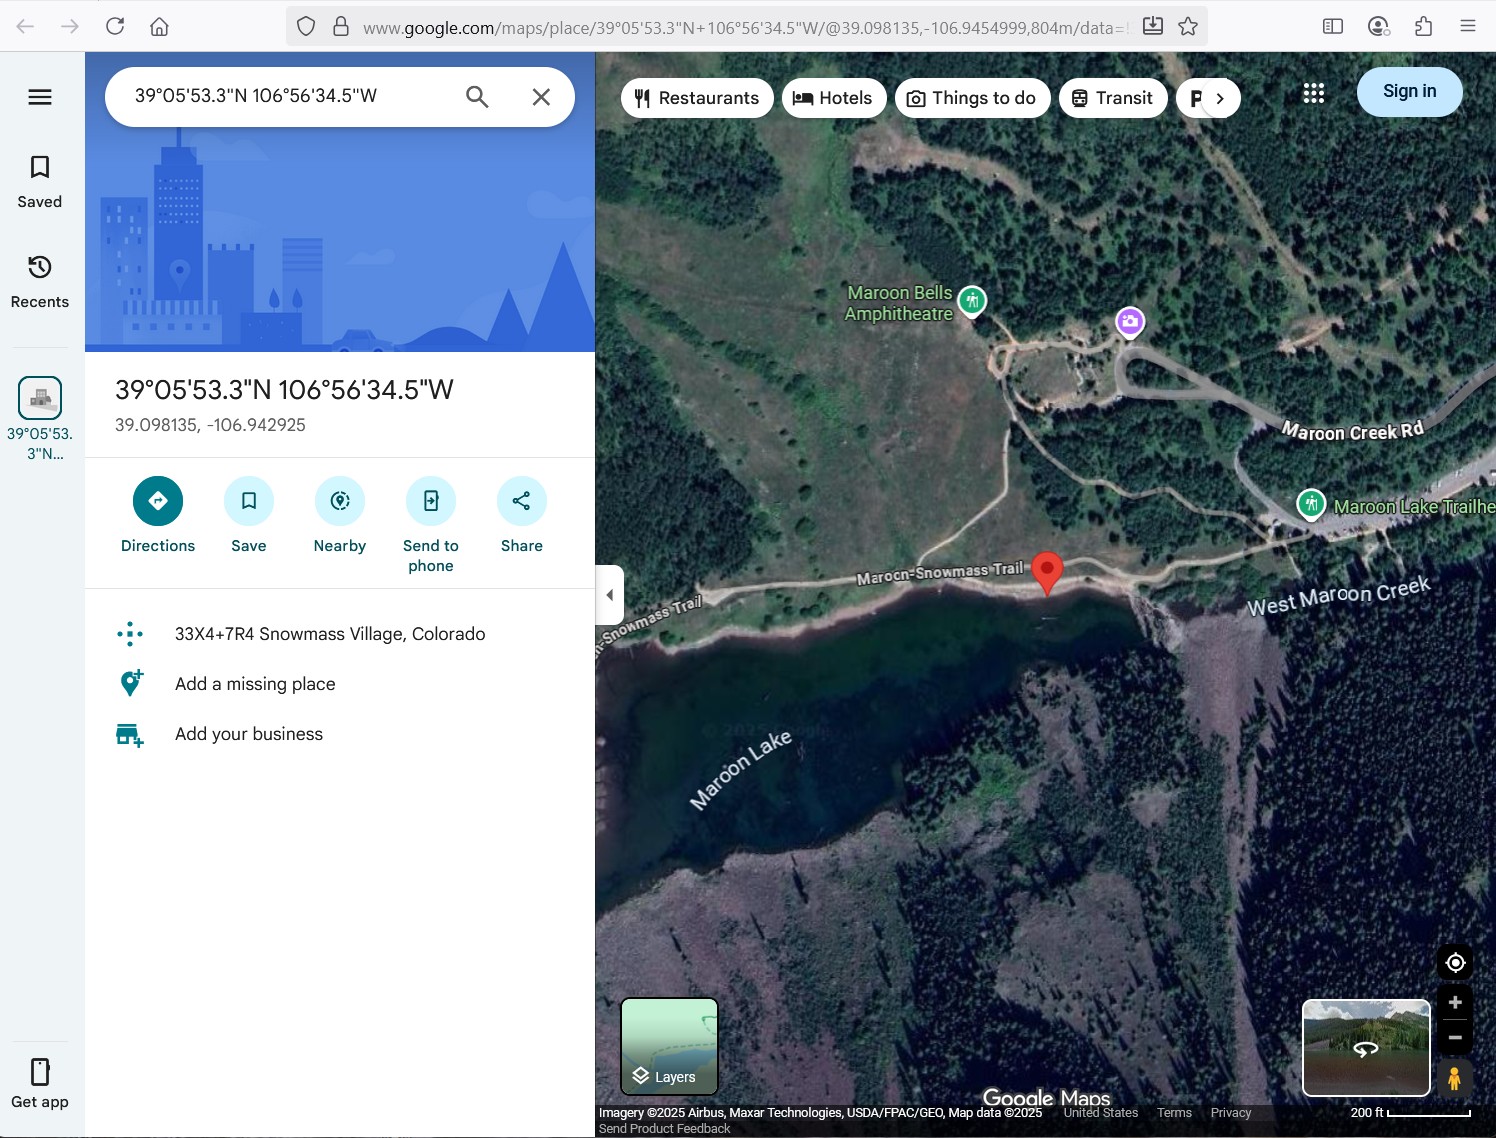Toggle the 200 ft scale bar units
Screen dimensions: 1496x1138
(1410, 1112)
